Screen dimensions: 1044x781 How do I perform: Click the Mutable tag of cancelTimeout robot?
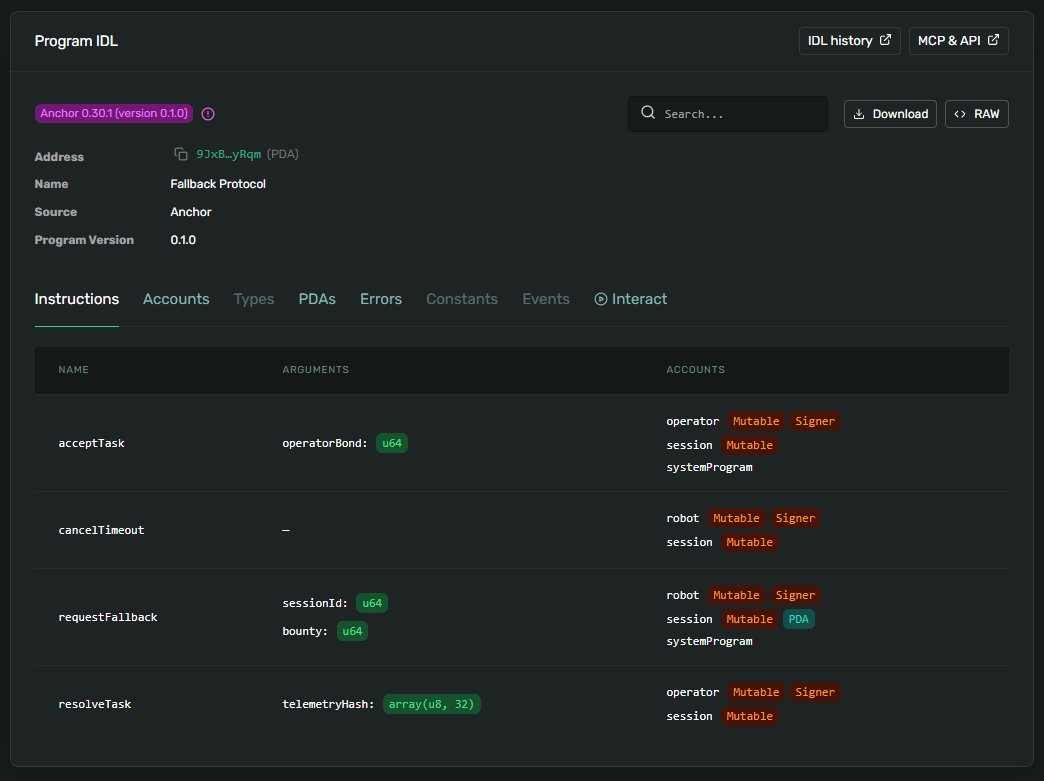[736, 519]
